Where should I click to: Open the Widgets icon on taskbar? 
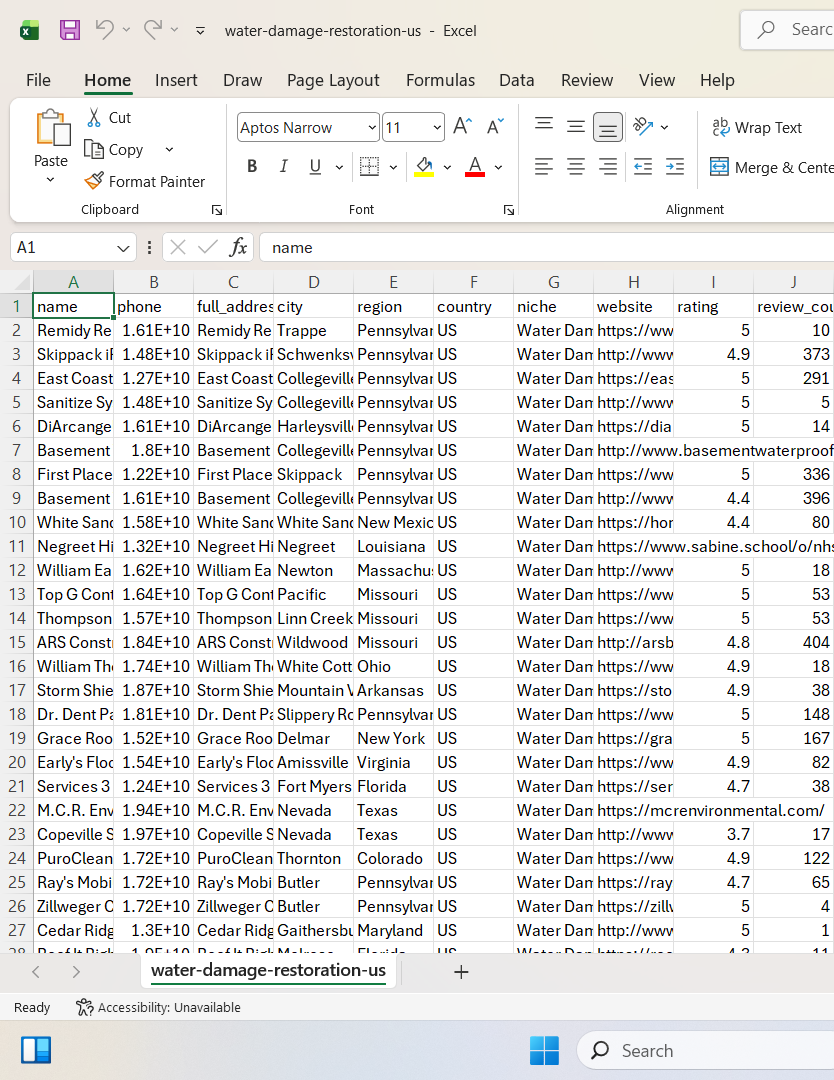pos(36,1050)
